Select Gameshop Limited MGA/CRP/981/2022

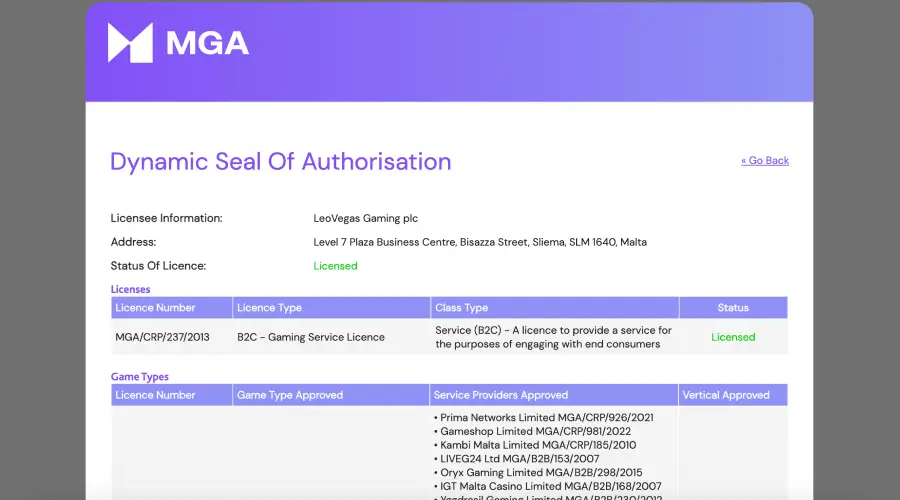click(x=535, y=431)
